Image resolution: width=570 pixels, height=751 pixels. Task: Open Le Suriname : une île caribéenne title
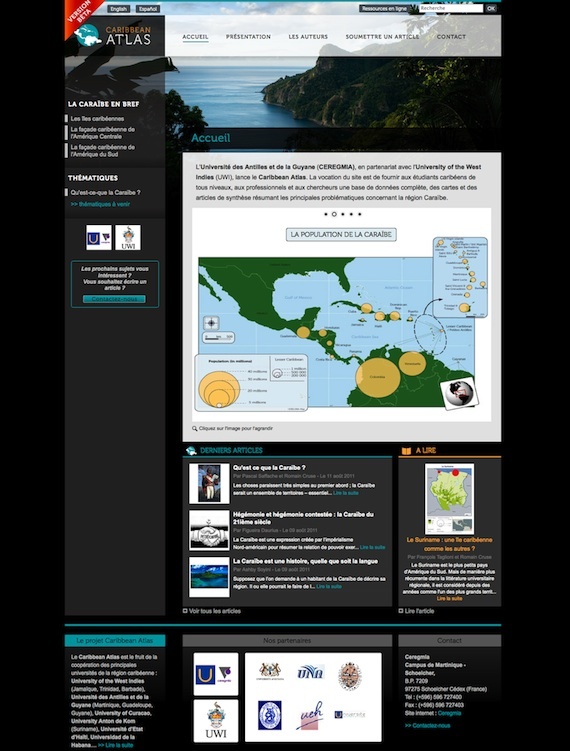point(449,544)
